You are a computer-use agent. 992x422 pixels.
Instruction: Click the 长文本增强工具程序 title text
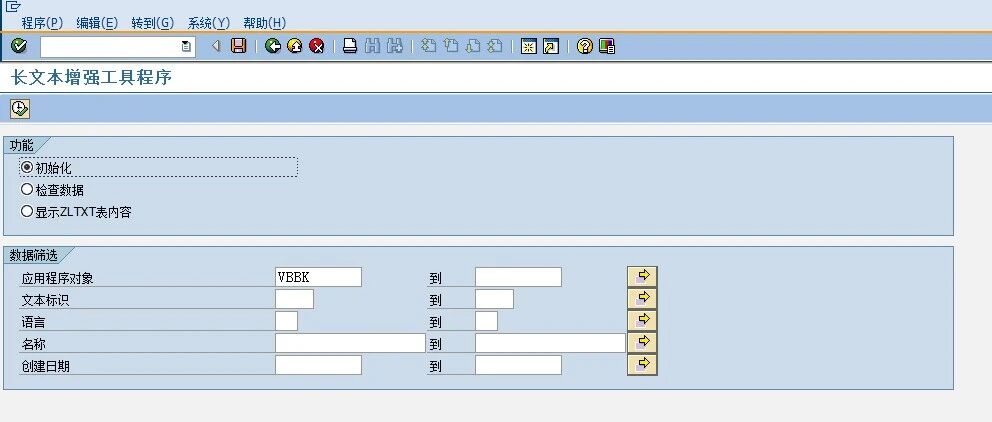point(92,78)
